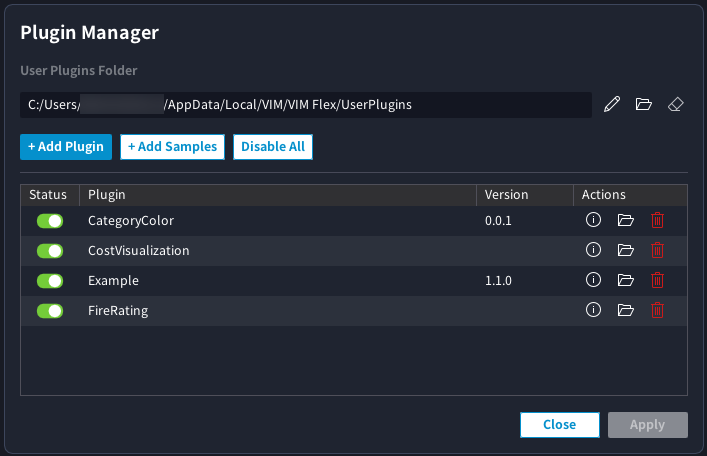This screenshot has width=707, height=456.
Task: Switch off the Example plugin
Action: pos(50,281)
